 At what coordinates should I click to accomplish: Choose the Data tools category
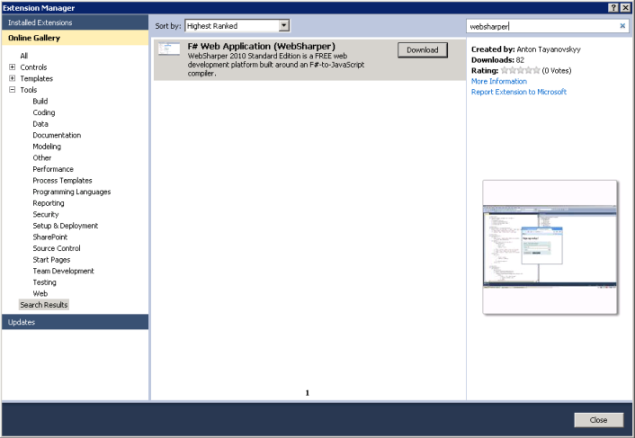click(40, 124)
